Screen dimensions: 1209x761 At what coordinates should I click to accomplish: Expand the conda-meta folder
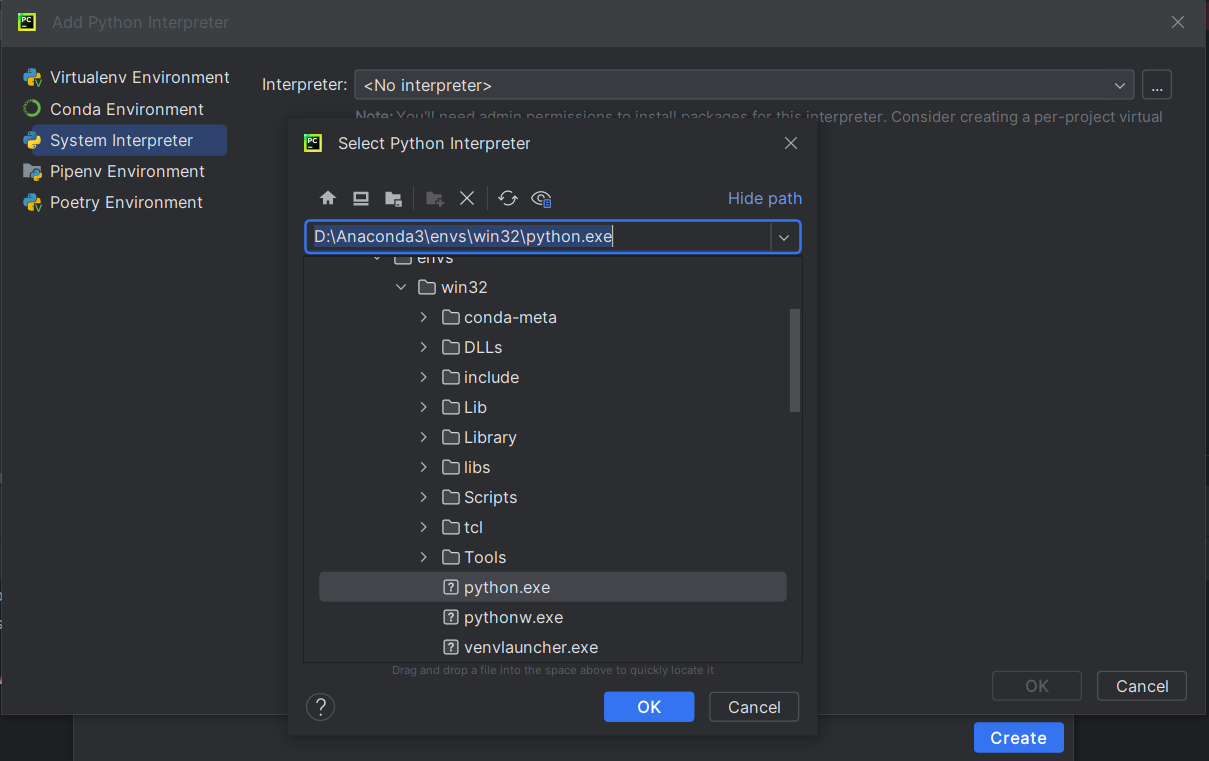pyautogui.click(x=424, y=317)
